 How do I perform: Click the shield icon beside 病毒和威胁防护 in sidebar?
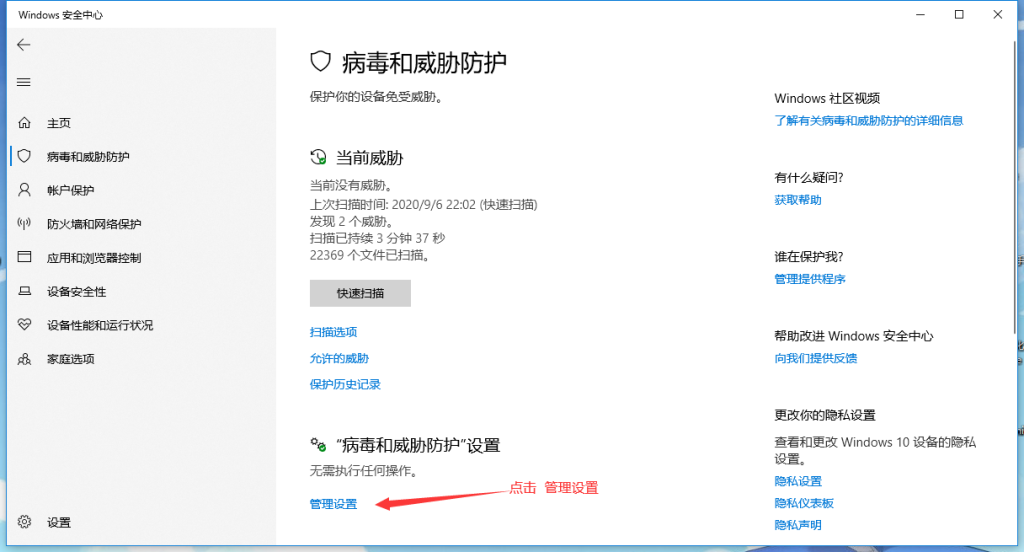coord(24,156)
